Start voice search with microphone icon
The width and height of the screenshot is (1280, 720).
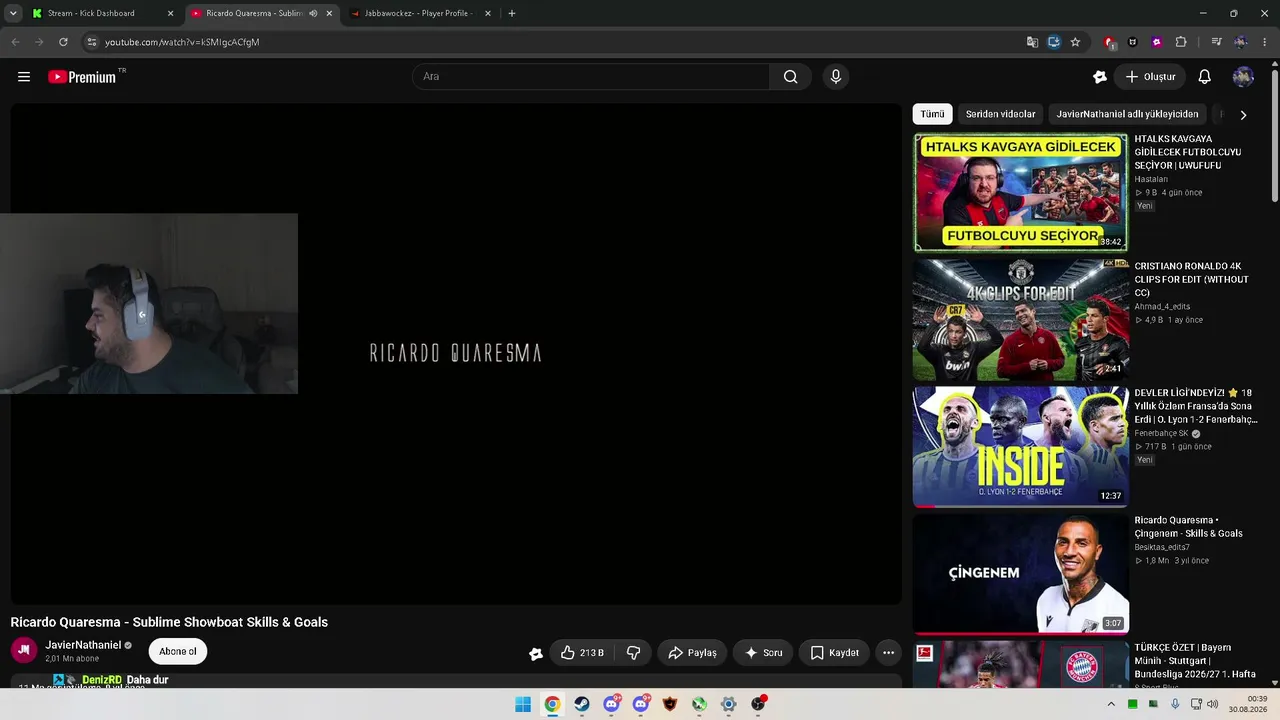click(836, 77)
